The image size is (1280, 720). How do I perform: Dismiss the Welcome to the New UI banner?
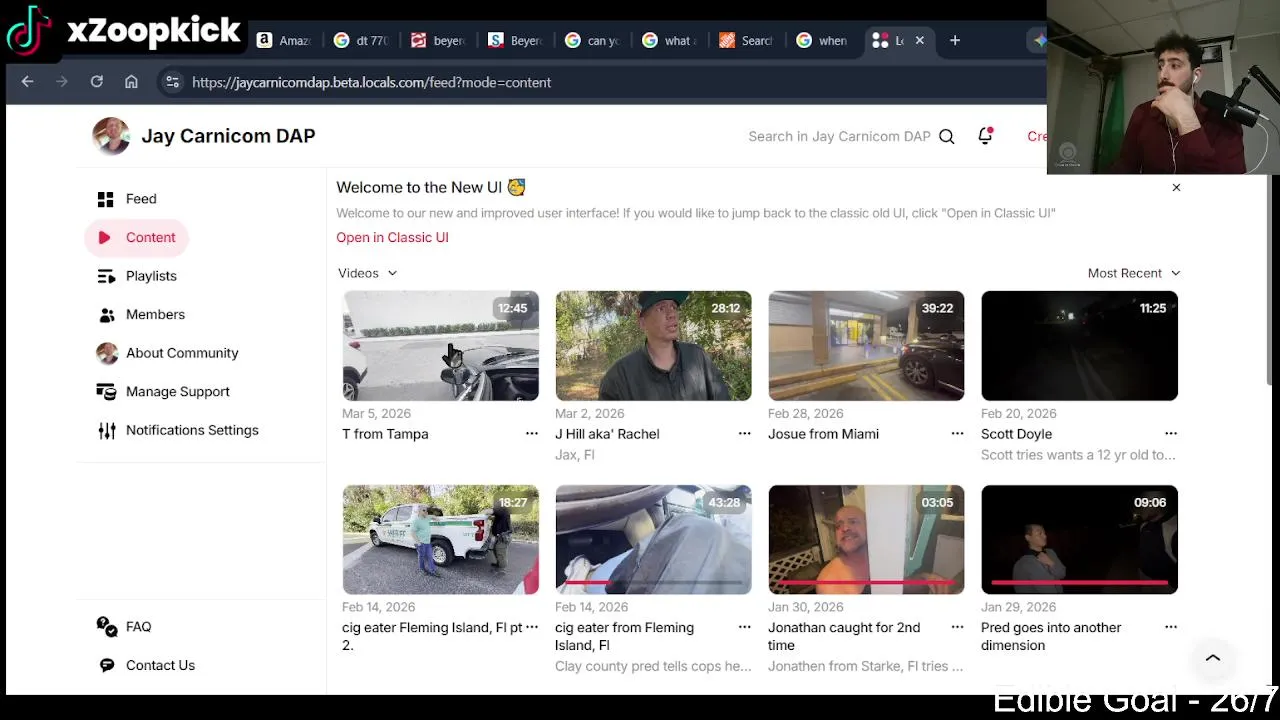coord(1176,187)
